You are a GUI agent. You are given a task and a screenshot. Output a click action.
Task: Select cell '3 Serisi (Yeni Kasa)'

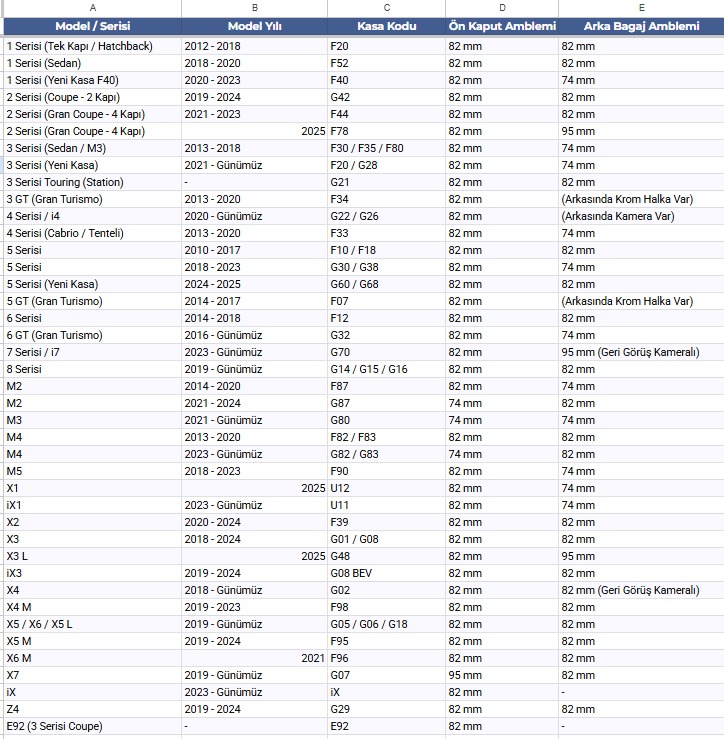point(92,165)
